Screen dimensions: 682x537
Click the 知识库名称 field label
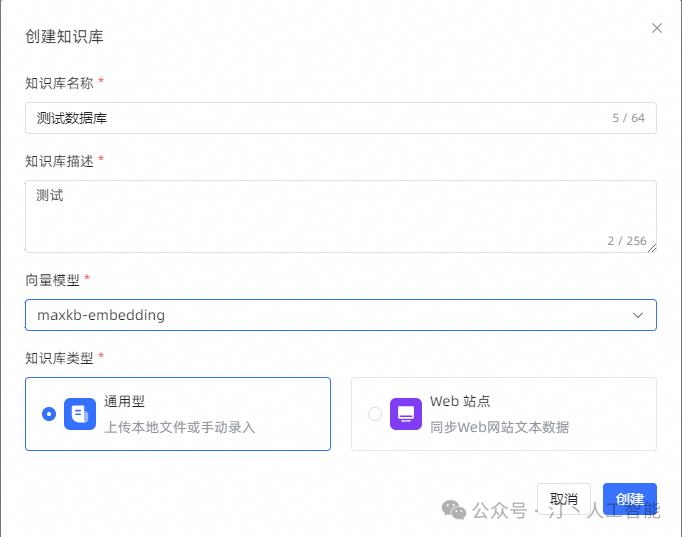coord(59,82)
